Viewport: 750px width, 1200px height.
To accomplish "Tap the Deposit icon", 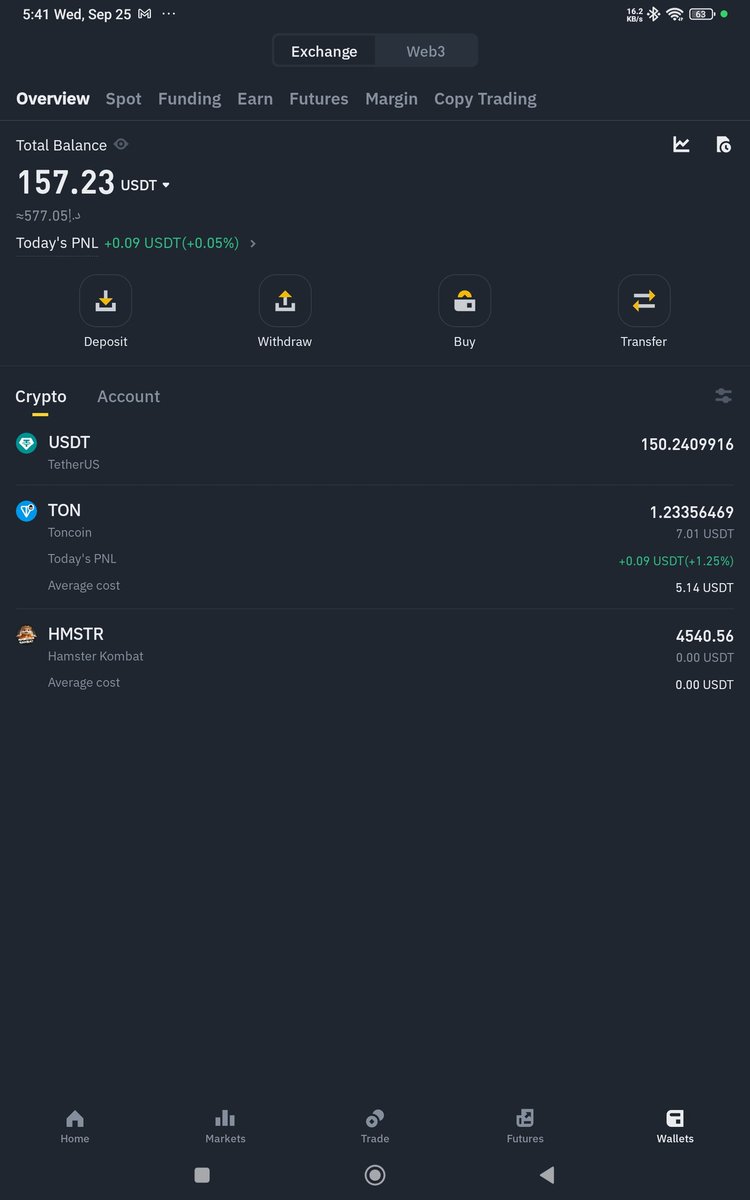I will click(x=105, y=300).
